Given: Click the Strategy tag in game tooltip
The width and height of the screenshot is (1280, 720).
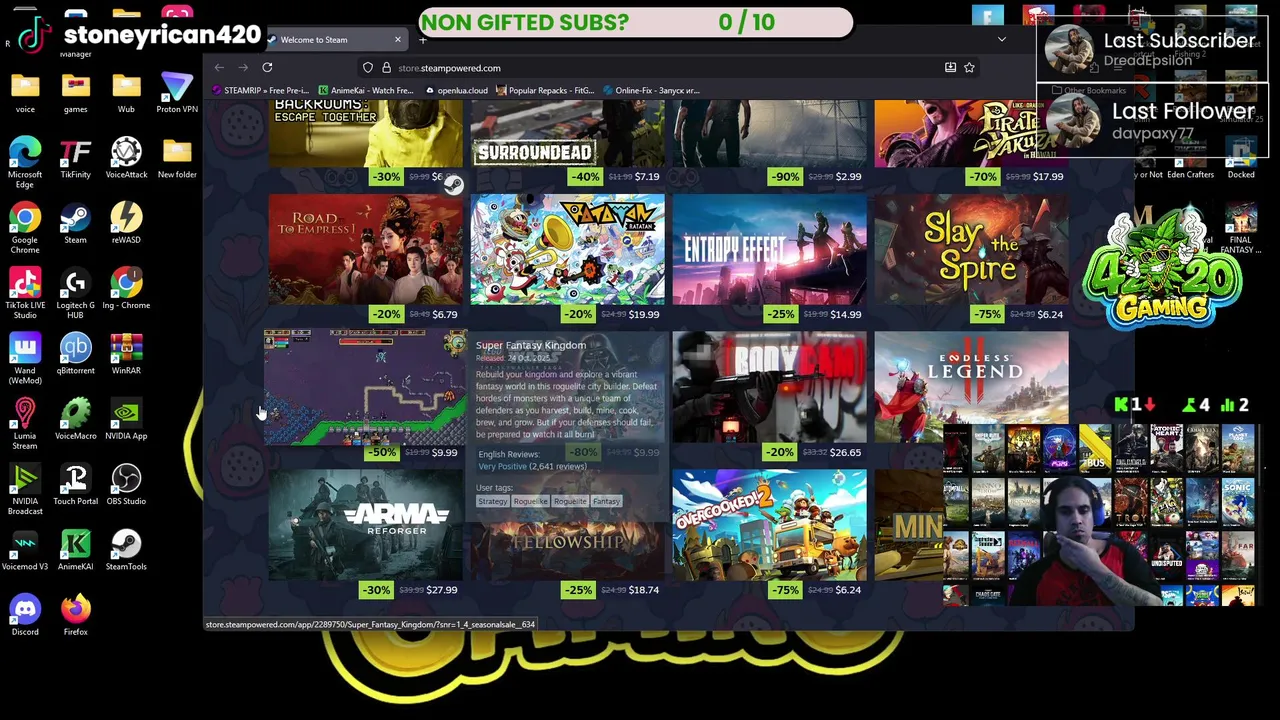Looking at the screenshot, I should 493,501.
